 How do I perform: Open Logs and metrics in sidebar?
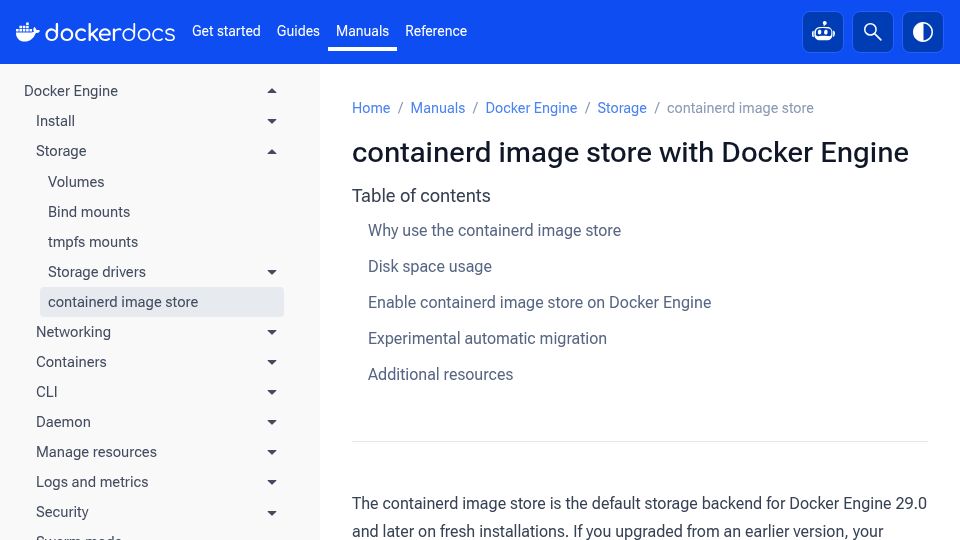[x=92, y=482]
